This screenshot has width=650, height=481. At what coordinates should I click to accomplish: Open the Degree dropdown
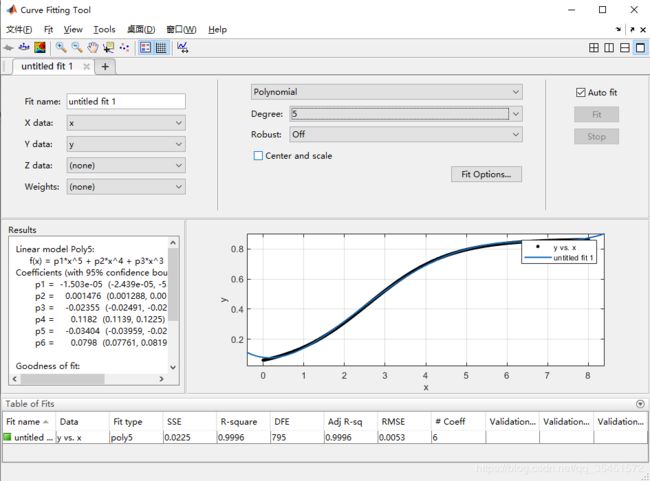point(406,114)
